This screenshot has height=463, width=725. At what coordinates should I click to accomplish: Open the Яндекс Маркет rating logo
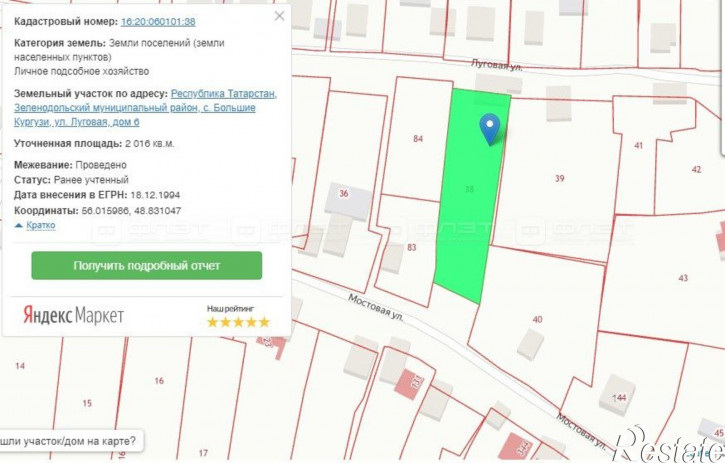(x=74, y=315)
